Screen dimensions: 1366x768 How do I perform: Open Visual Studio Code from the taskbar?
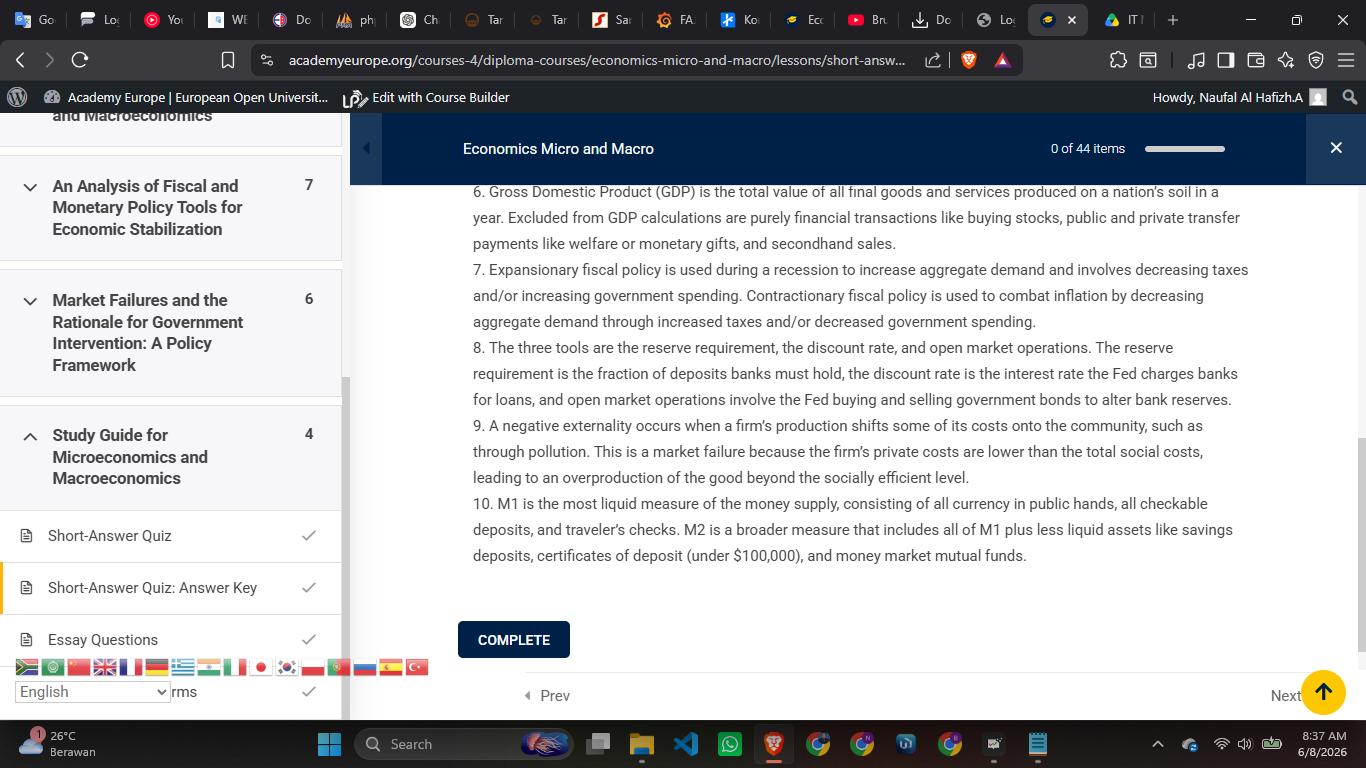pyautogui.click(x=686, y=744)
